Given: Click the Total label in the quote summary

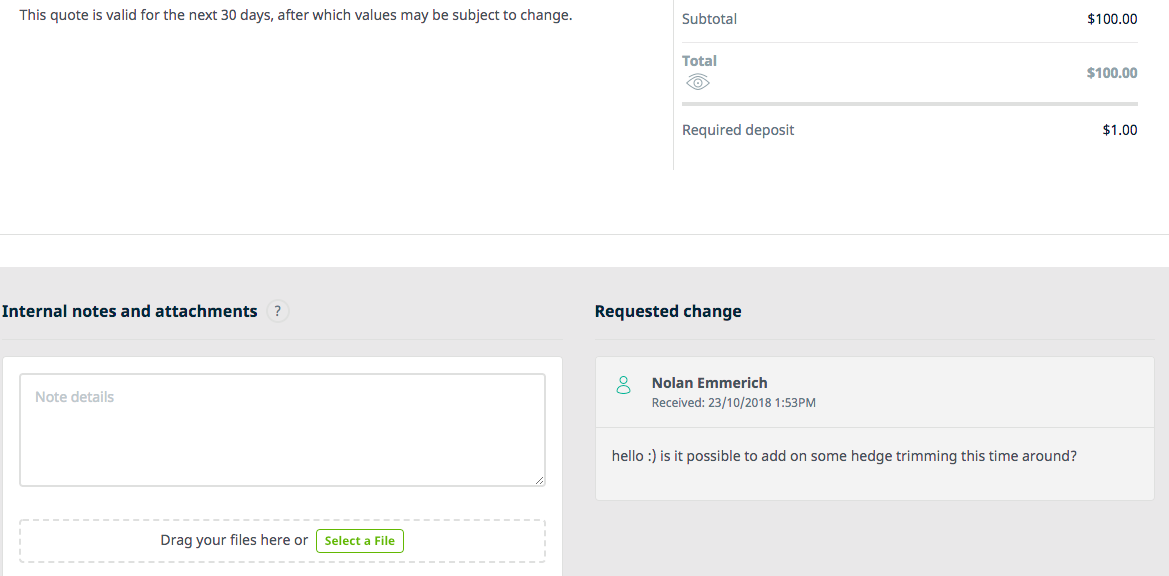Looking at the screenshot, I should [x=699, y=60].
